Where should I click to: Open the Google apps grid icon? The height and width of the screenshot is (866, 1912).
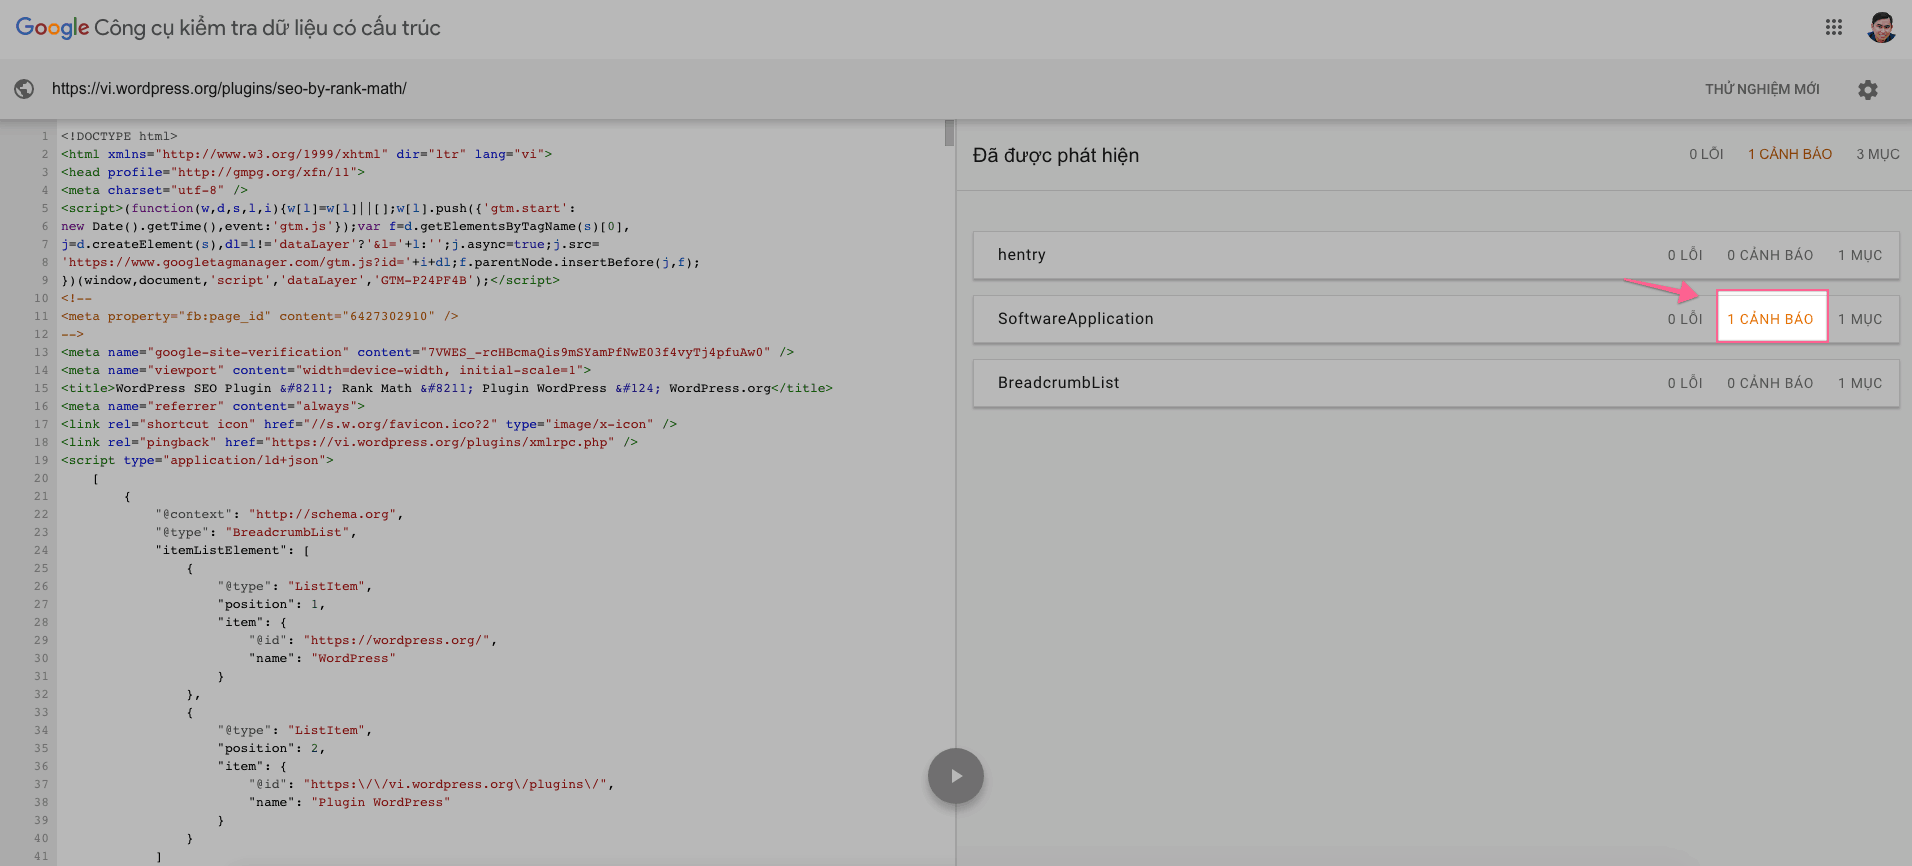1833,28
